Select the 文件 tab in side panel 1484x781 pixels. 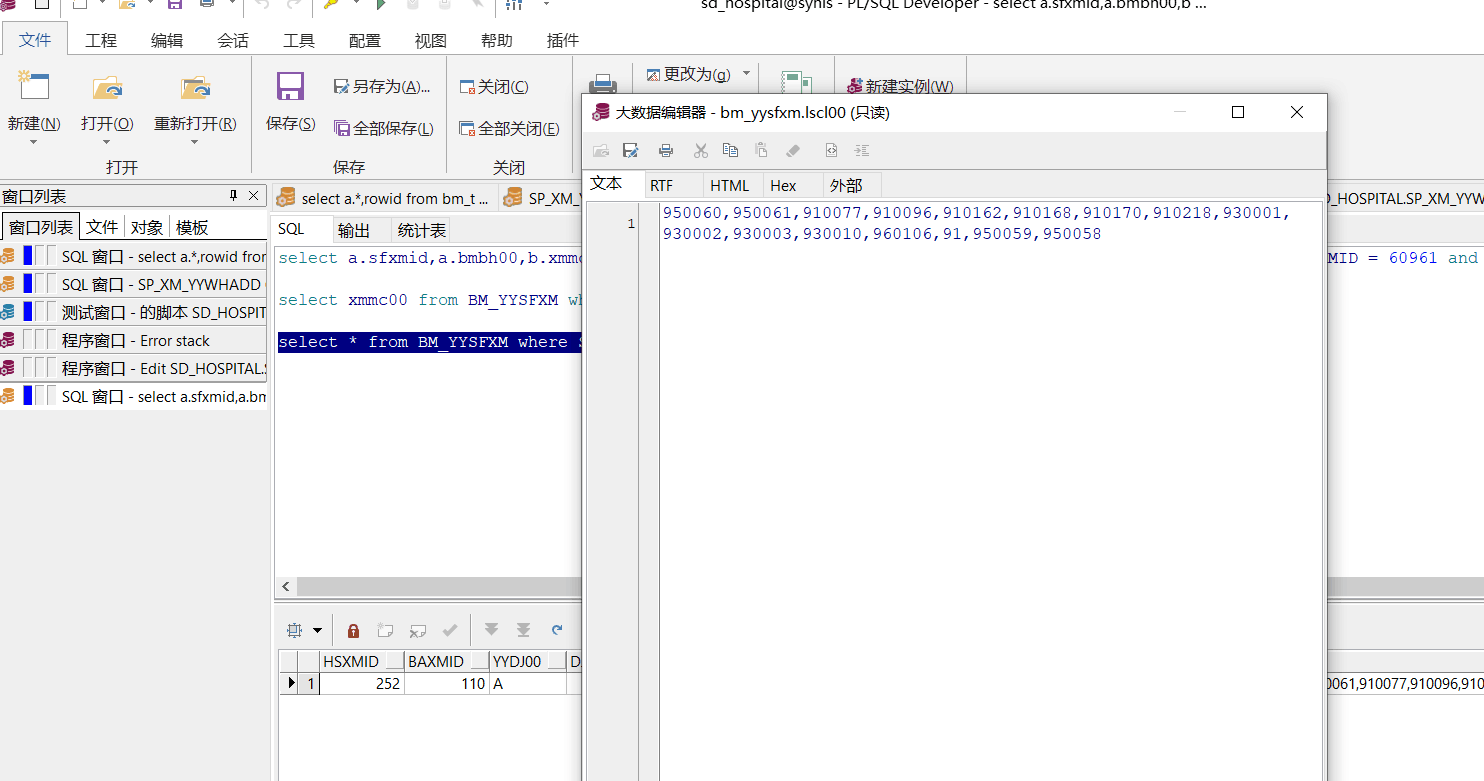tap(102, 227)
